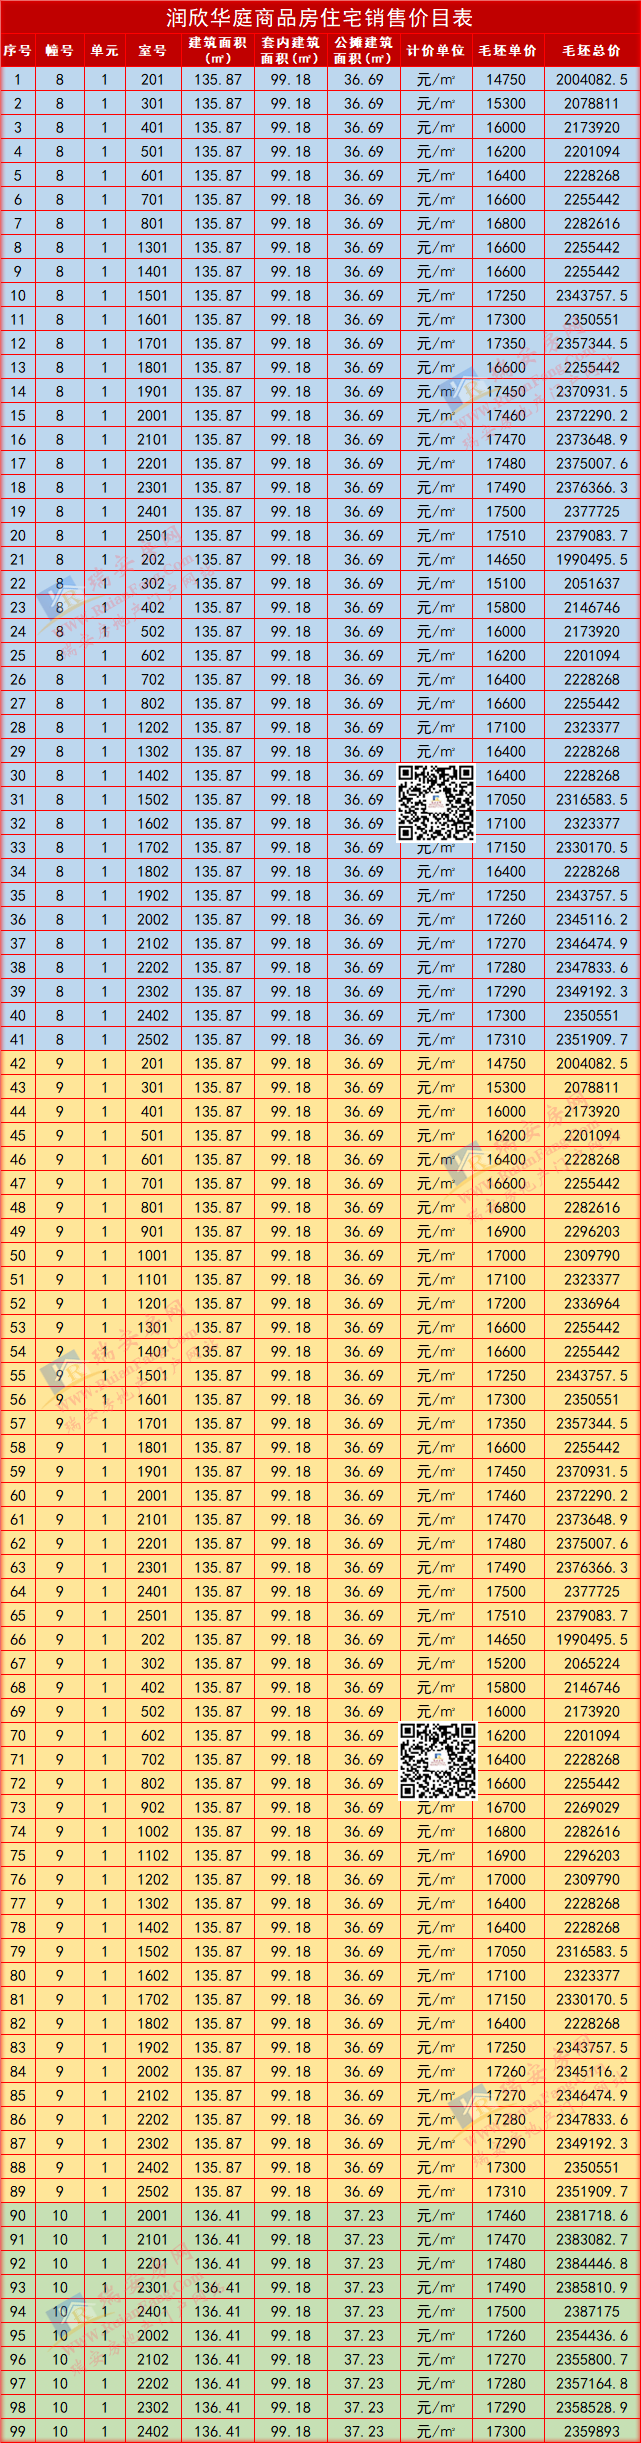
Task: Select total price 2051637 cell
Action: pyautogui.click(x=591, y=583)
